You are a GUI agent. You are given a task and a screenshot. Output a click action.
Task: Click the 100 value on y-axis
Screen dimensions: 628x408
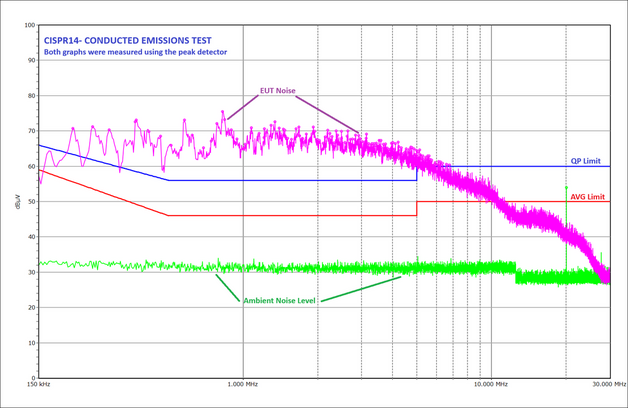tap(29, 25)
